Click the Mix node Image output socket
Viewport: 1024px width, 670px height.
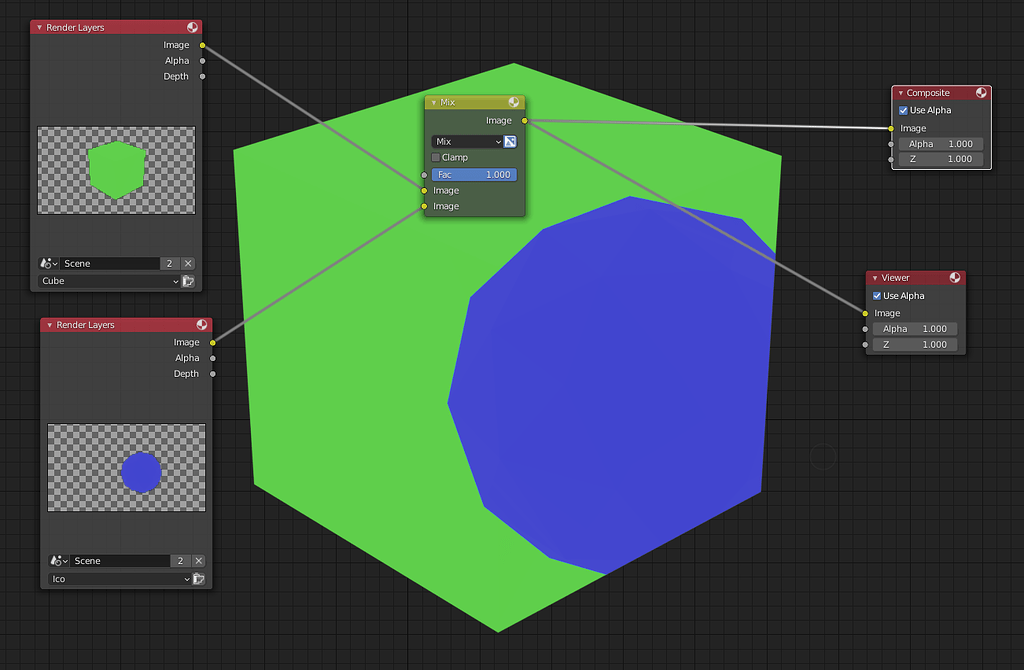coord(524,121)
